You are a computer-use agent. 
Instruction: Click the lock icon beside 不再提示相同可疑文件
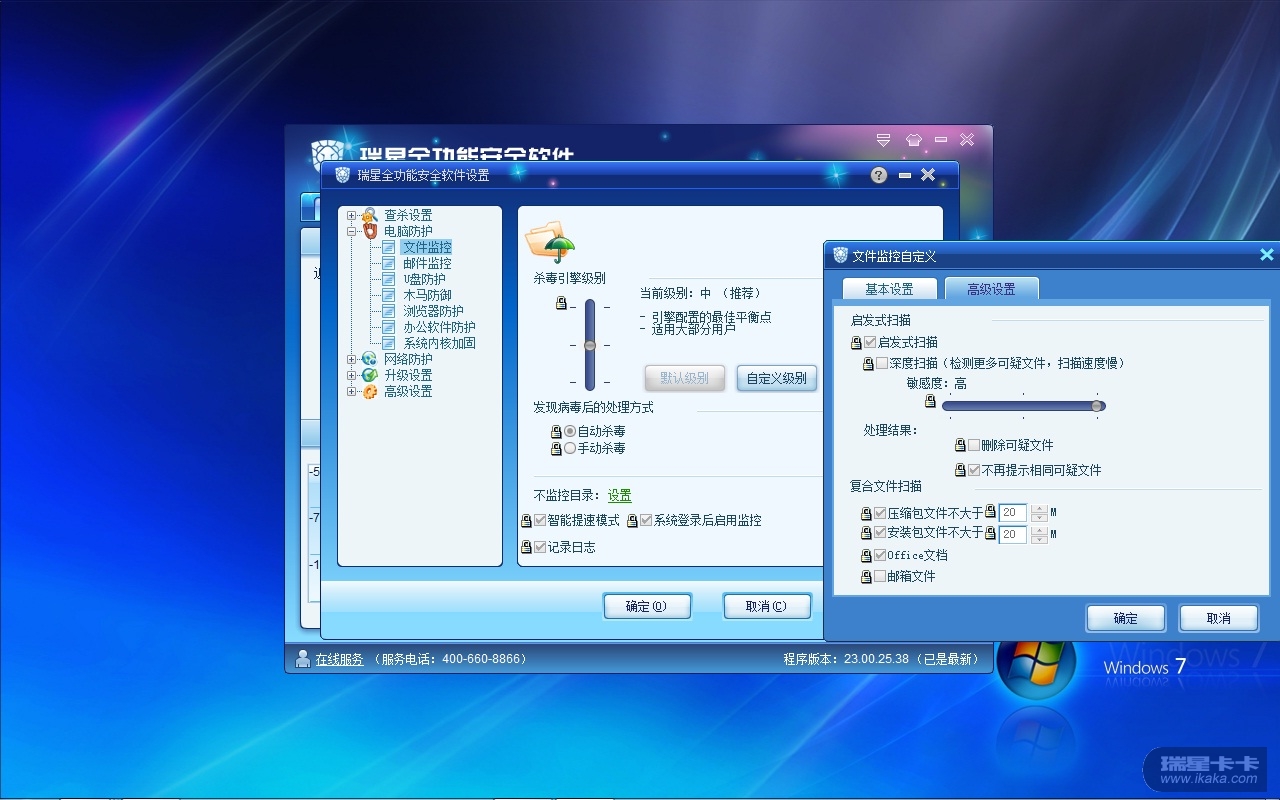(x=960, y=470)
